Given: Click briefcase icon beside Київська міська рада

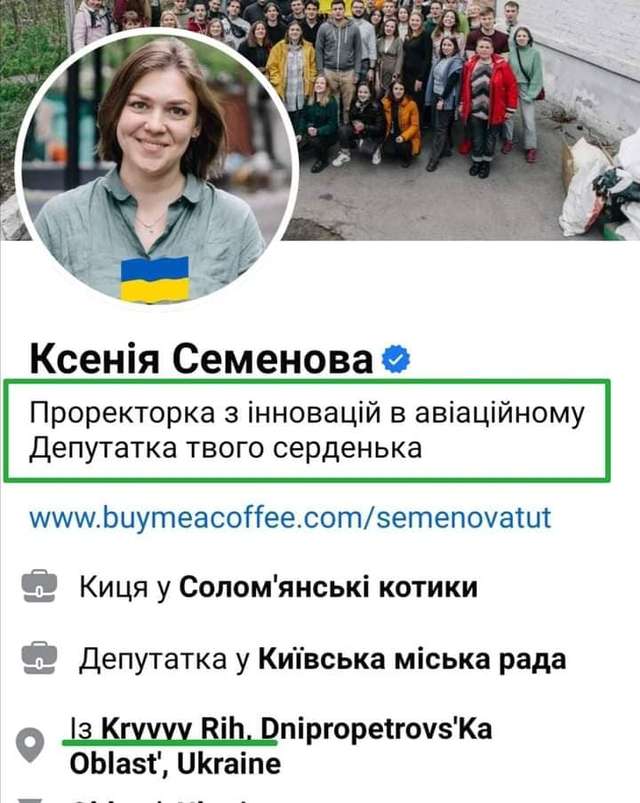Looking at the screenshot, I should click(39, 658).
